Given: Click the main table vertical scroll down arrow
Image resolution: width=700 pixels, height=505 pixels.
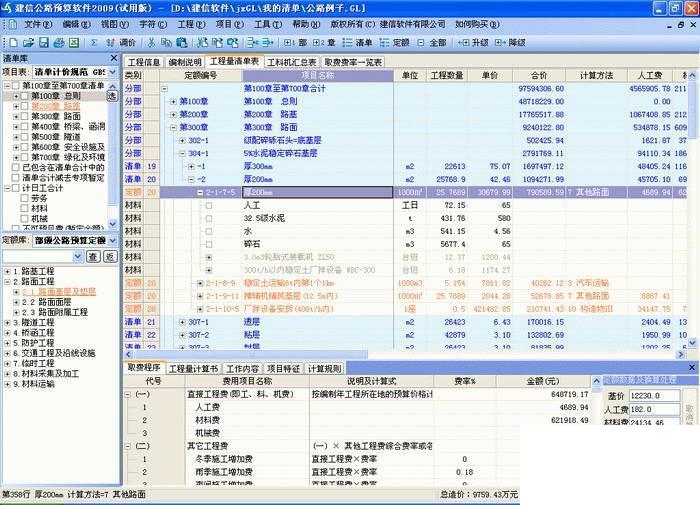Looking at the screenshot, I should pyautogui.click(x=692, y=343).
